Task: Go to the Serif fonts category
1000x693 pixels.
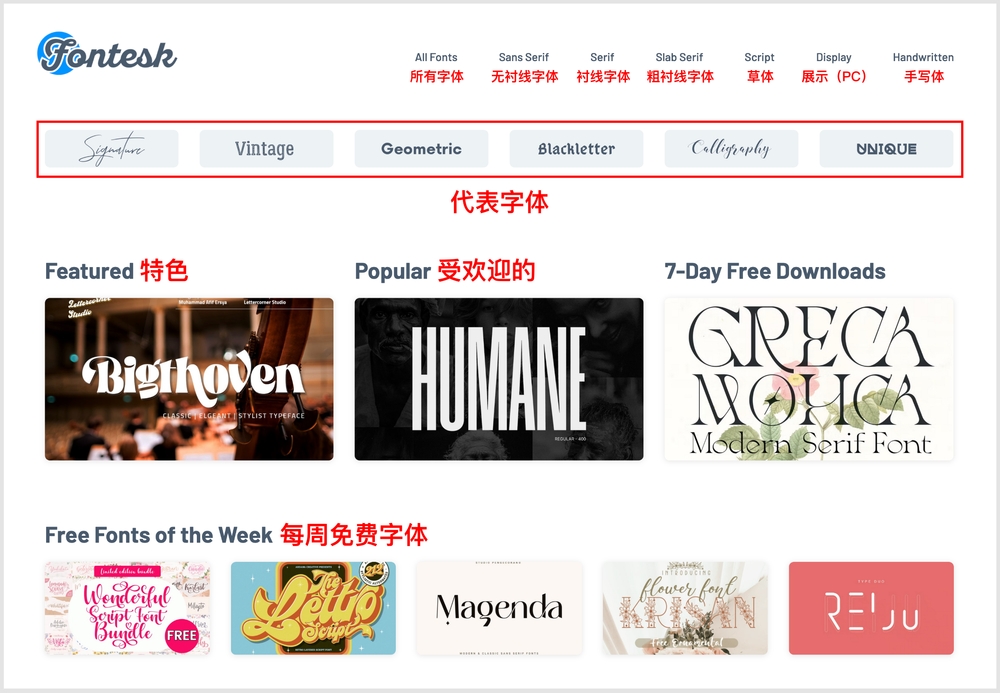Action: click(x=602, y=57)
